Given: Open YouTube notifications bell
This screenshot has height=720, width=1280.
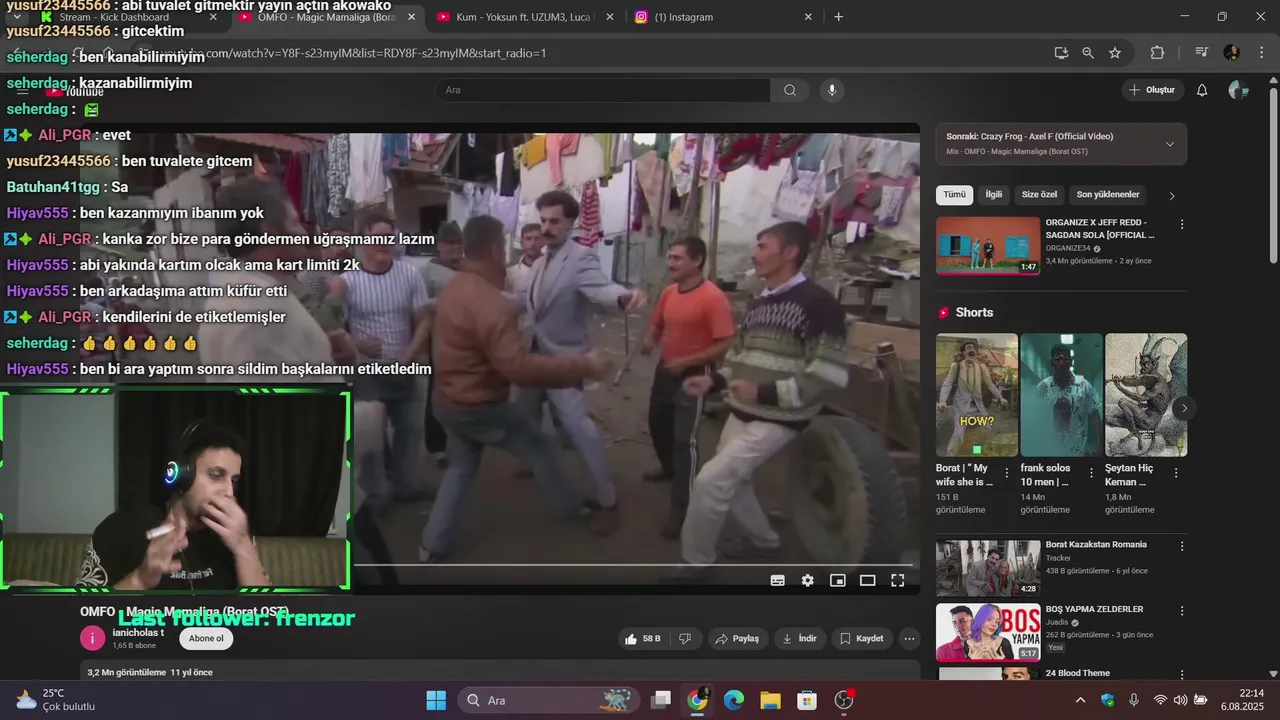Looking at the screenshot, I should tap(1202, 90).
